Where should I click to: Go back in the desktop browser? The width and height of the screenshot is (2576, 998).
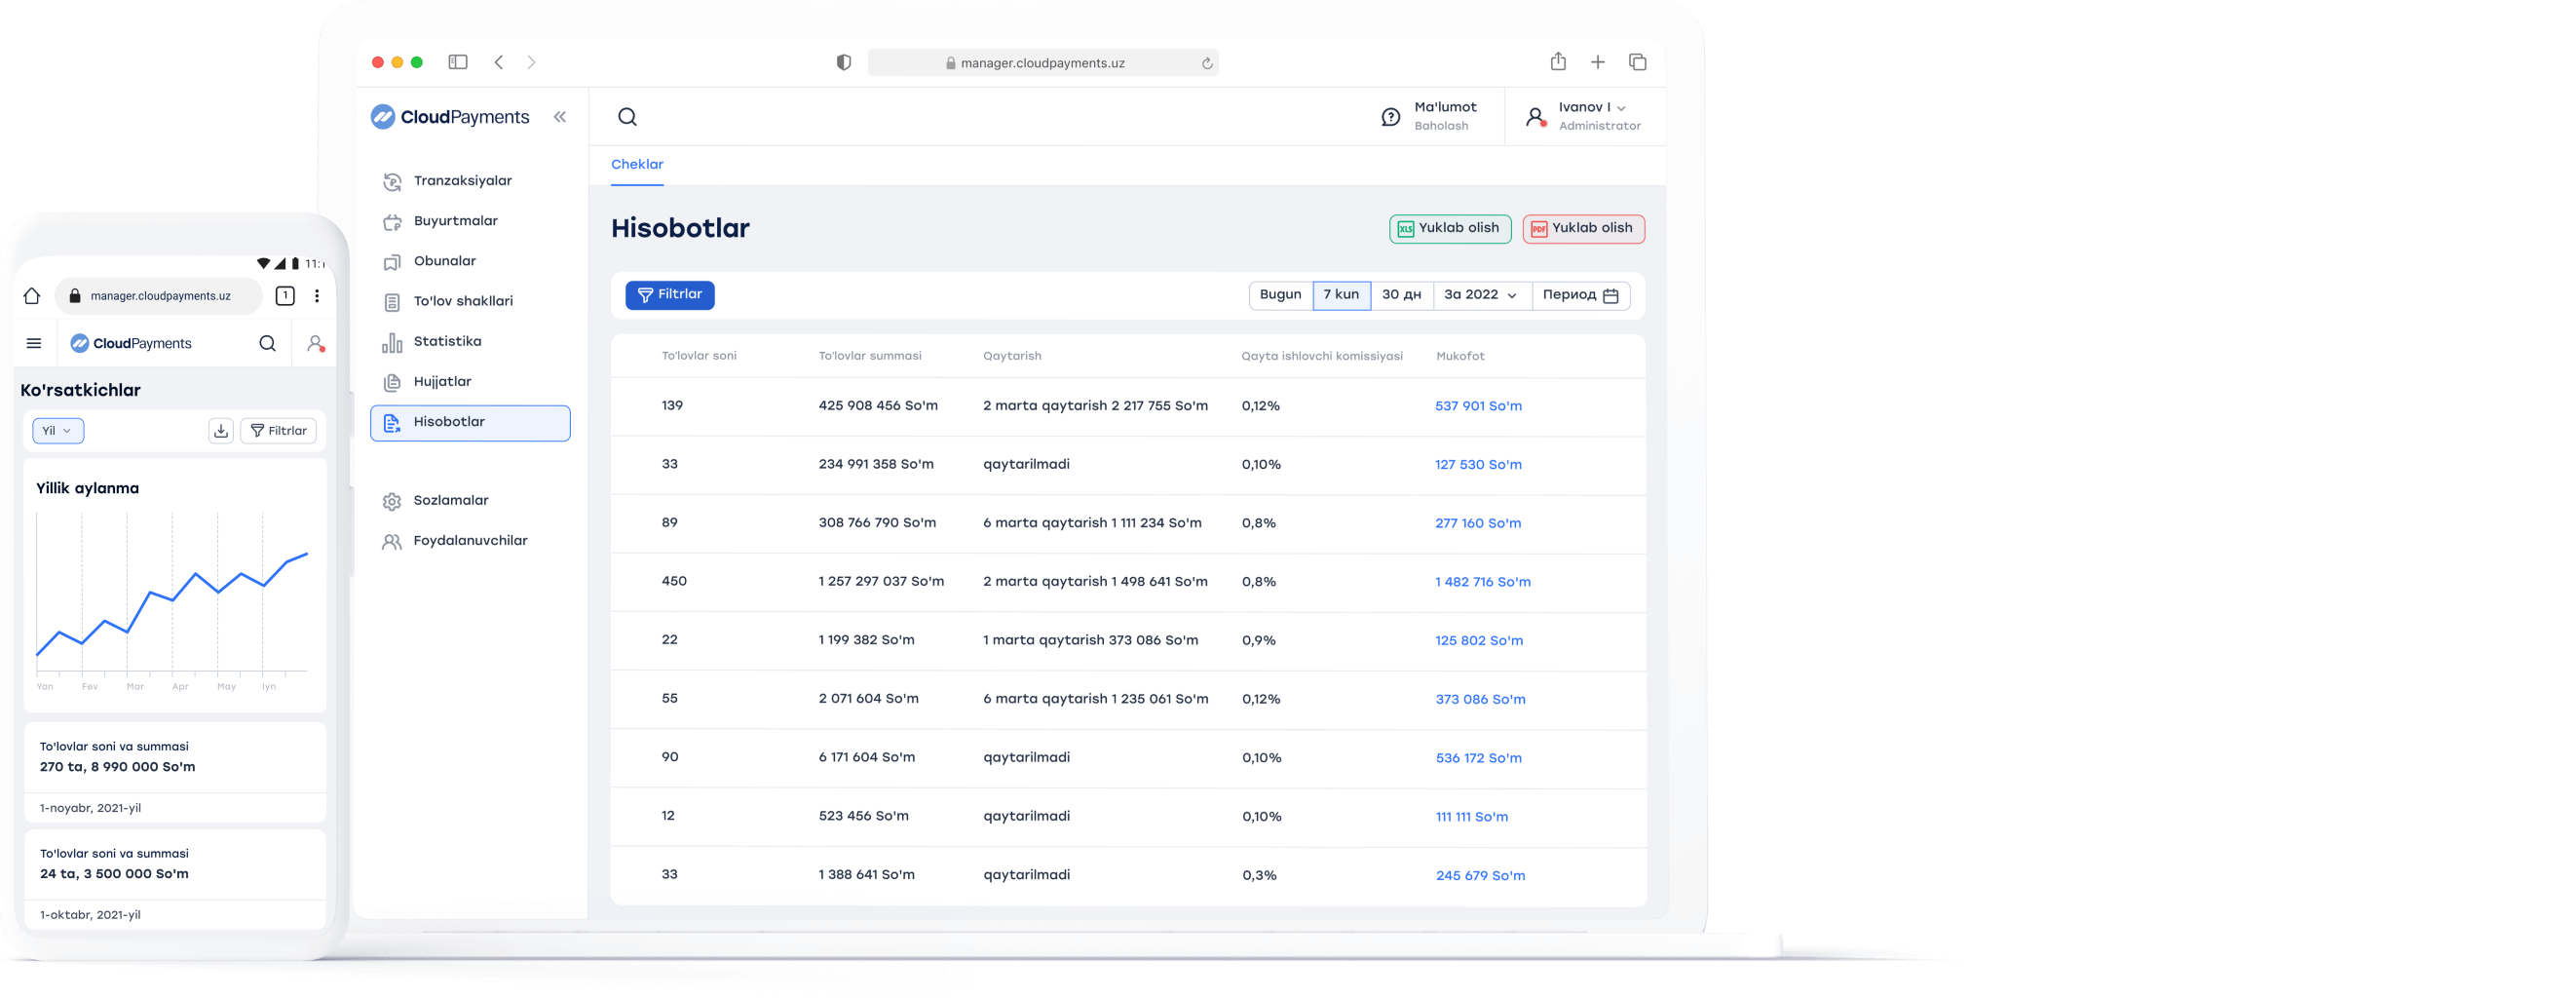499,62
